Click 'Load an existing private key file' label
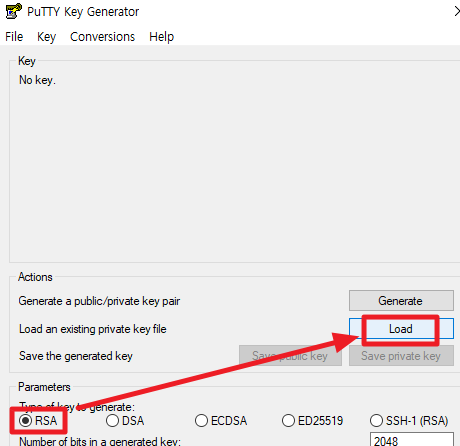This screenshot has width=460, height=446. point(93,329)
